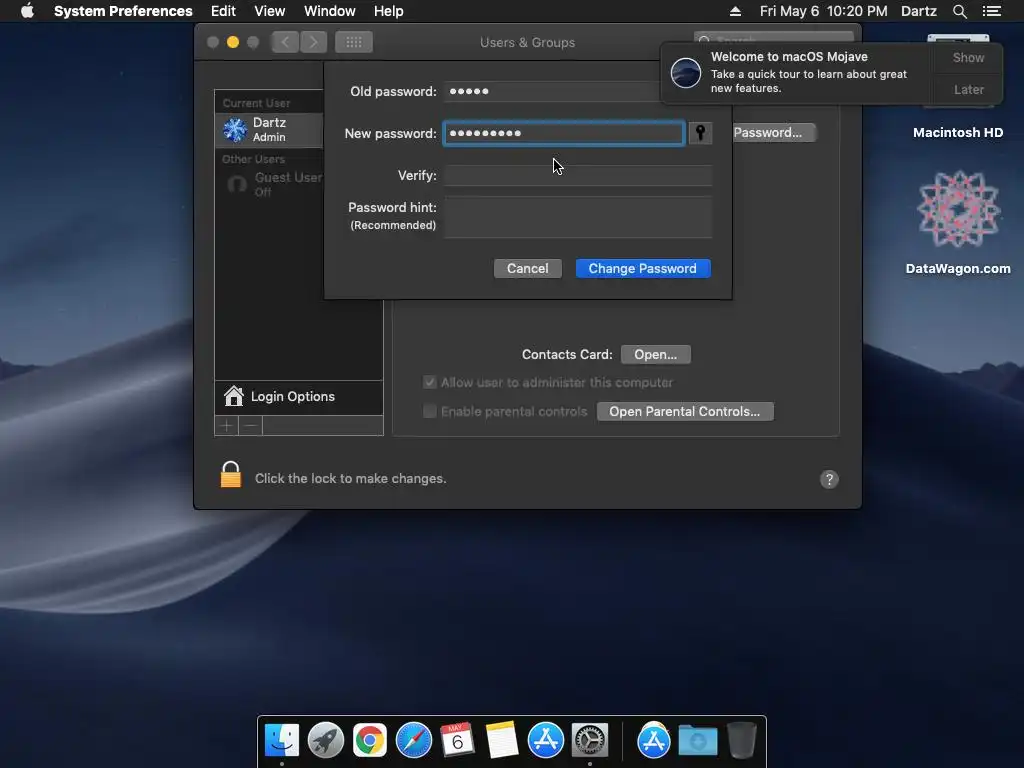The width and height of the screenshot is (1024, 768).
Task: Focus the Password hint field
Action: [578, 217]
